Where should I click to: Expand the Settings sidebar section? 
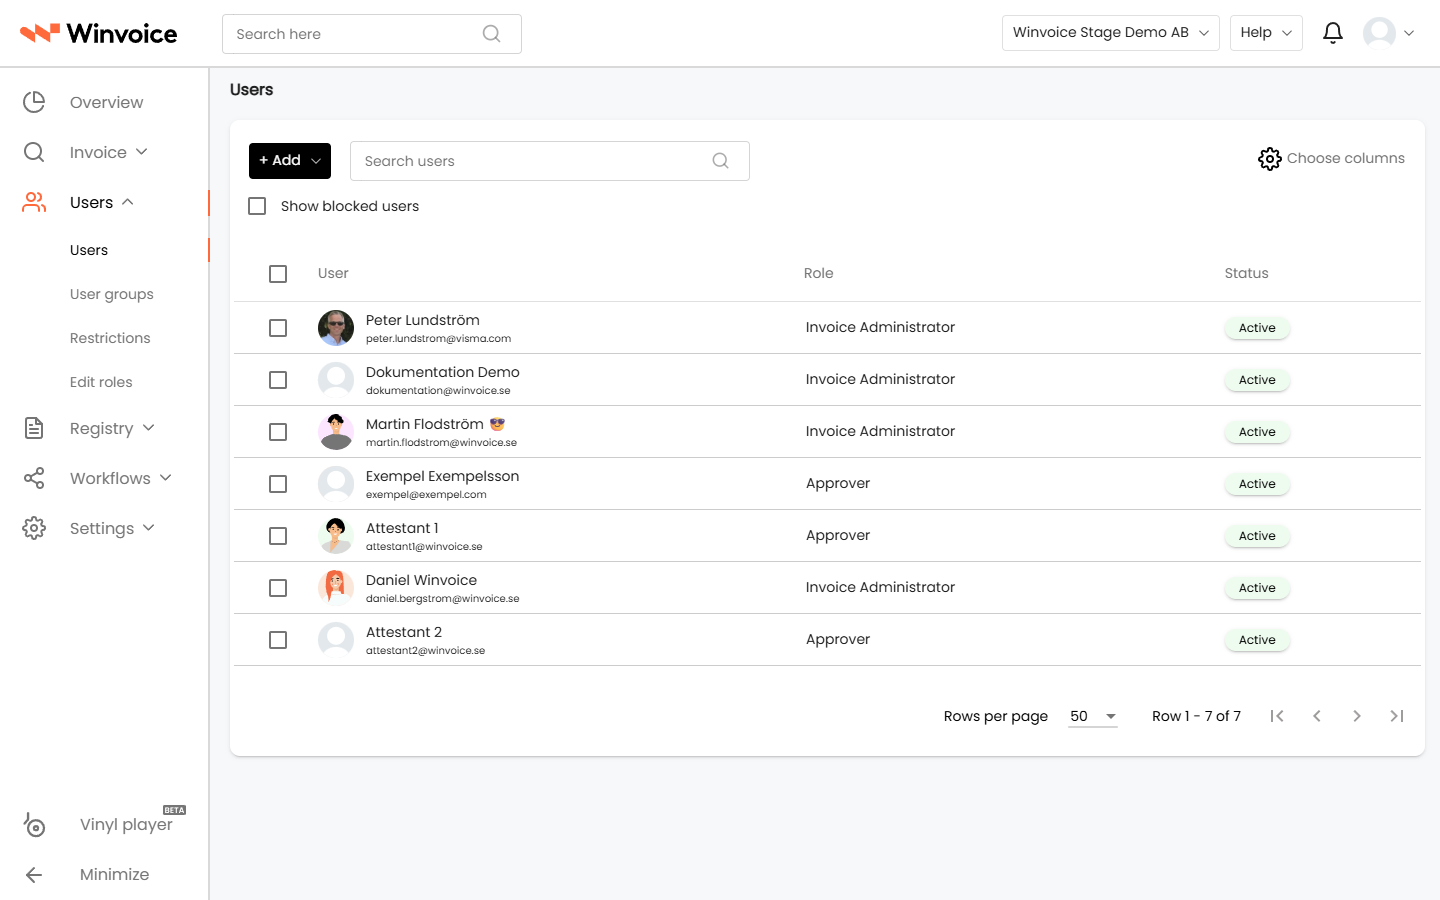click(112, 528)
